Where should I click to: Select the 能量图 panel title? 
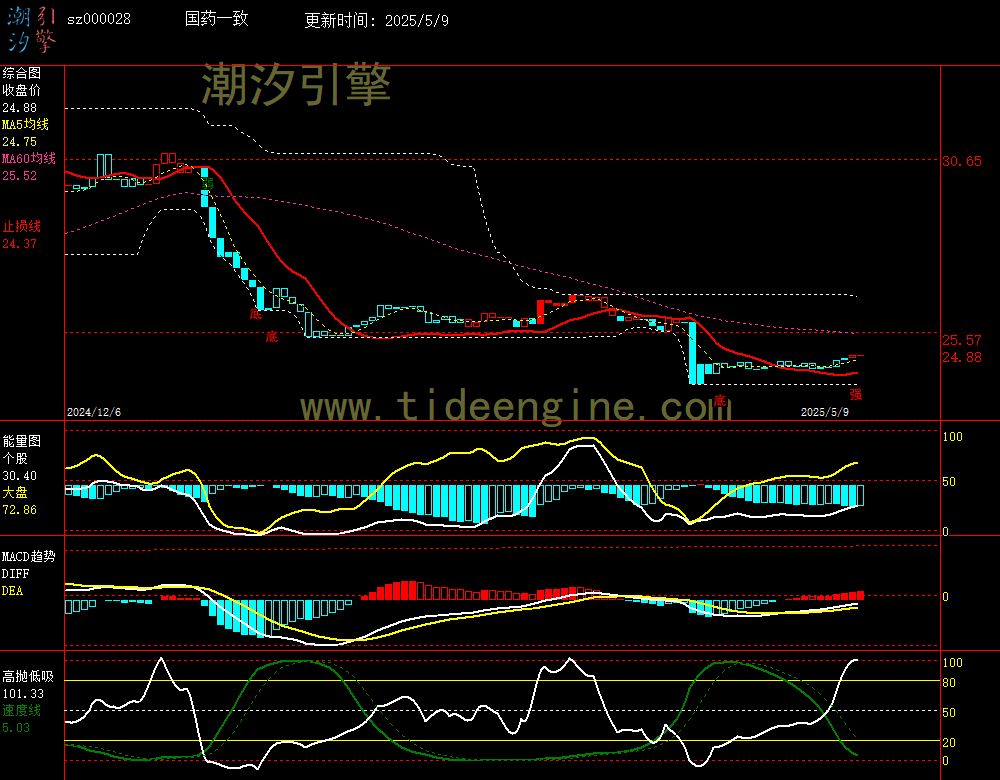click(22, 441)
